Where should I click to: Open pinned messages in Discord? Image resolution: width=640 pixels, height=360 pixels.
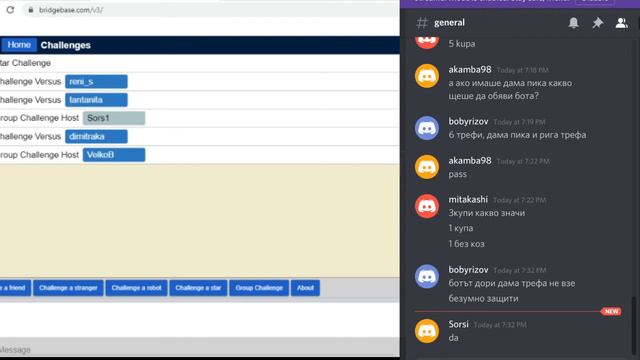[598, 22]
